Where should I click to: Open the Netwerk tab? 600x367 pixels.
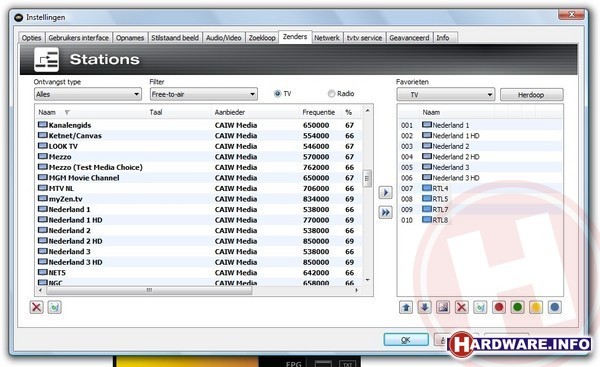pos(327,38)
